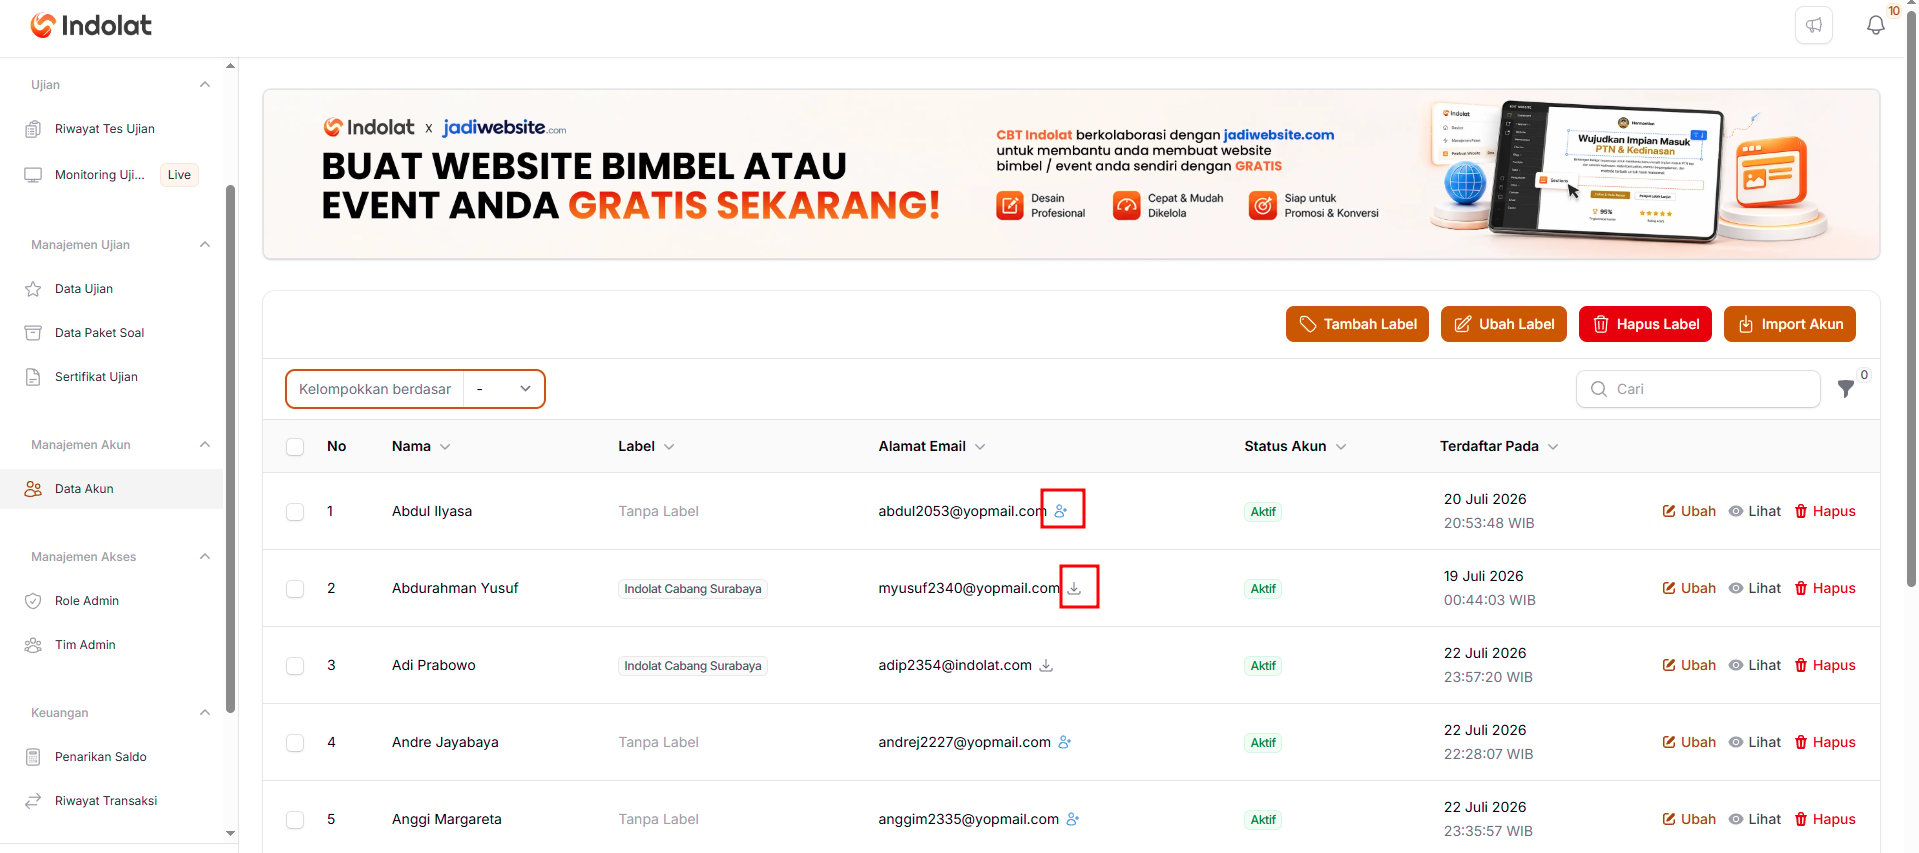Click the download icon beside adip2354@indolat.com
The height and width of the screenshot is (853, 1919).
(1046, 665)
